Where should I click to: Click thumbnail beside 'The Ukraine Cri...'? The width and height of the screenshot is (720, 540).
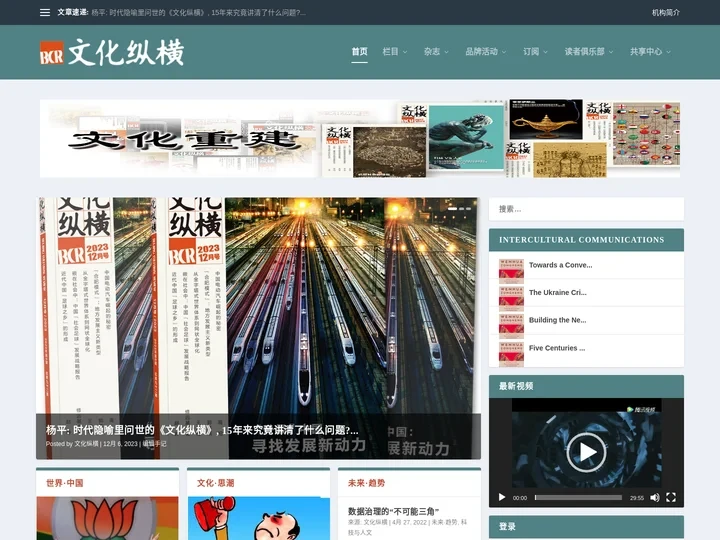tap(511, 298)
